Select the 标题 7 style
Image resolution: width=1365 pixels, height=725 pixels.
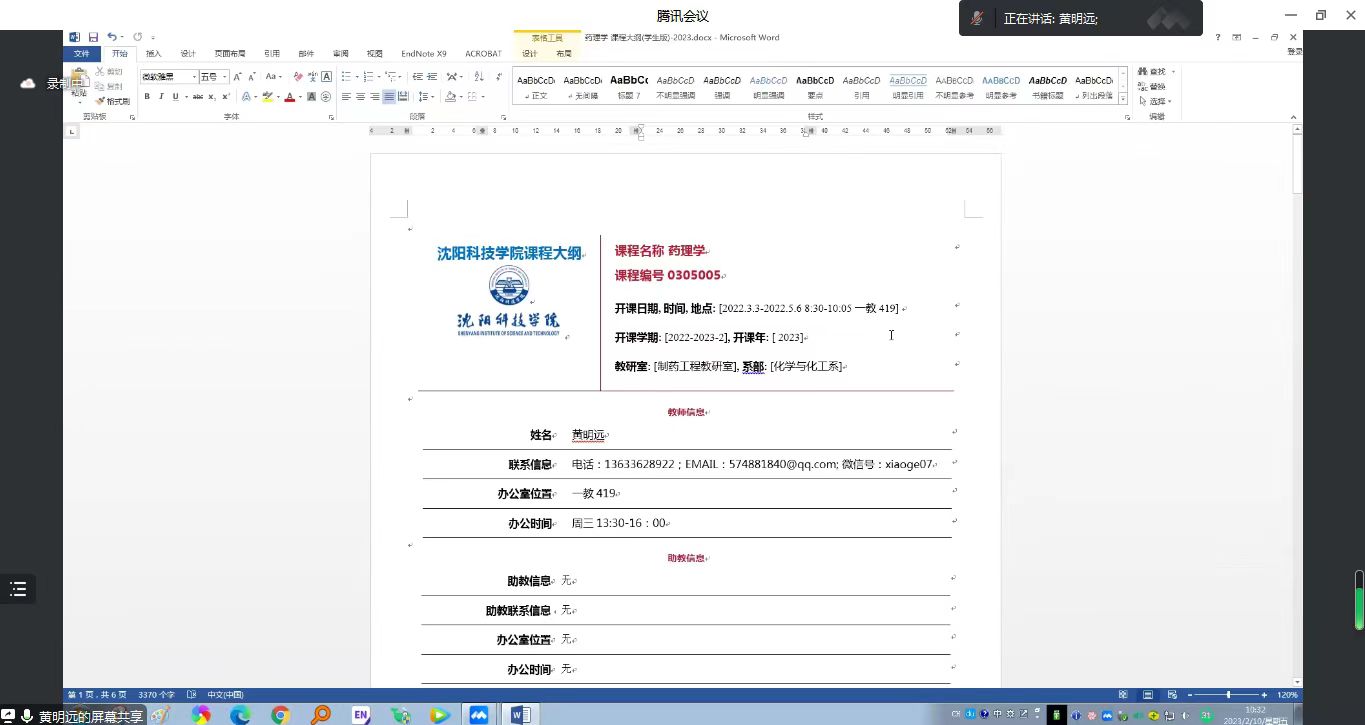point(629,86)
